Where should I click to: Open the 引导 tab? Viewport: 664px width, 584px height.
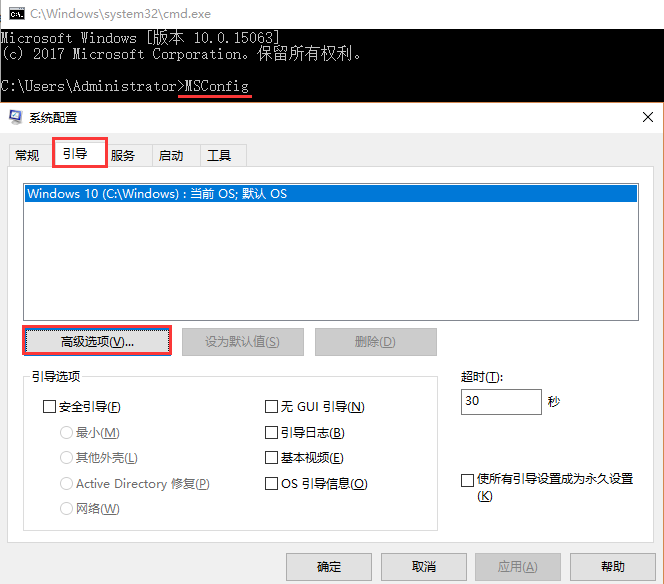click(80, 153)
